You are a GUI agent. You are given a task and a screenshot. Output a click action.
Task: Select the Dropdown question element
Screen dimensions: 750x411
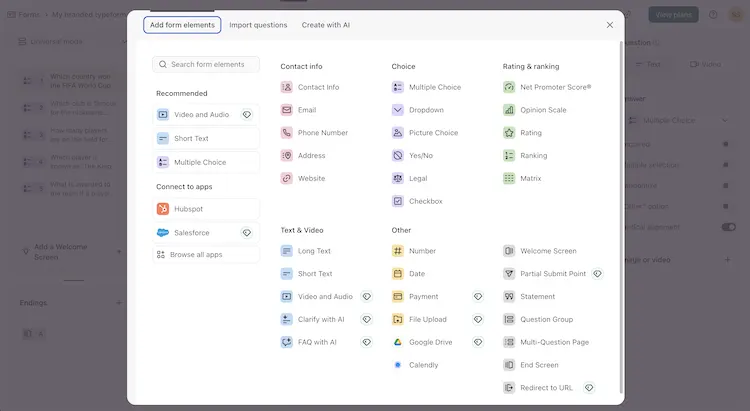pyautogui.click(x=418, y=110)
